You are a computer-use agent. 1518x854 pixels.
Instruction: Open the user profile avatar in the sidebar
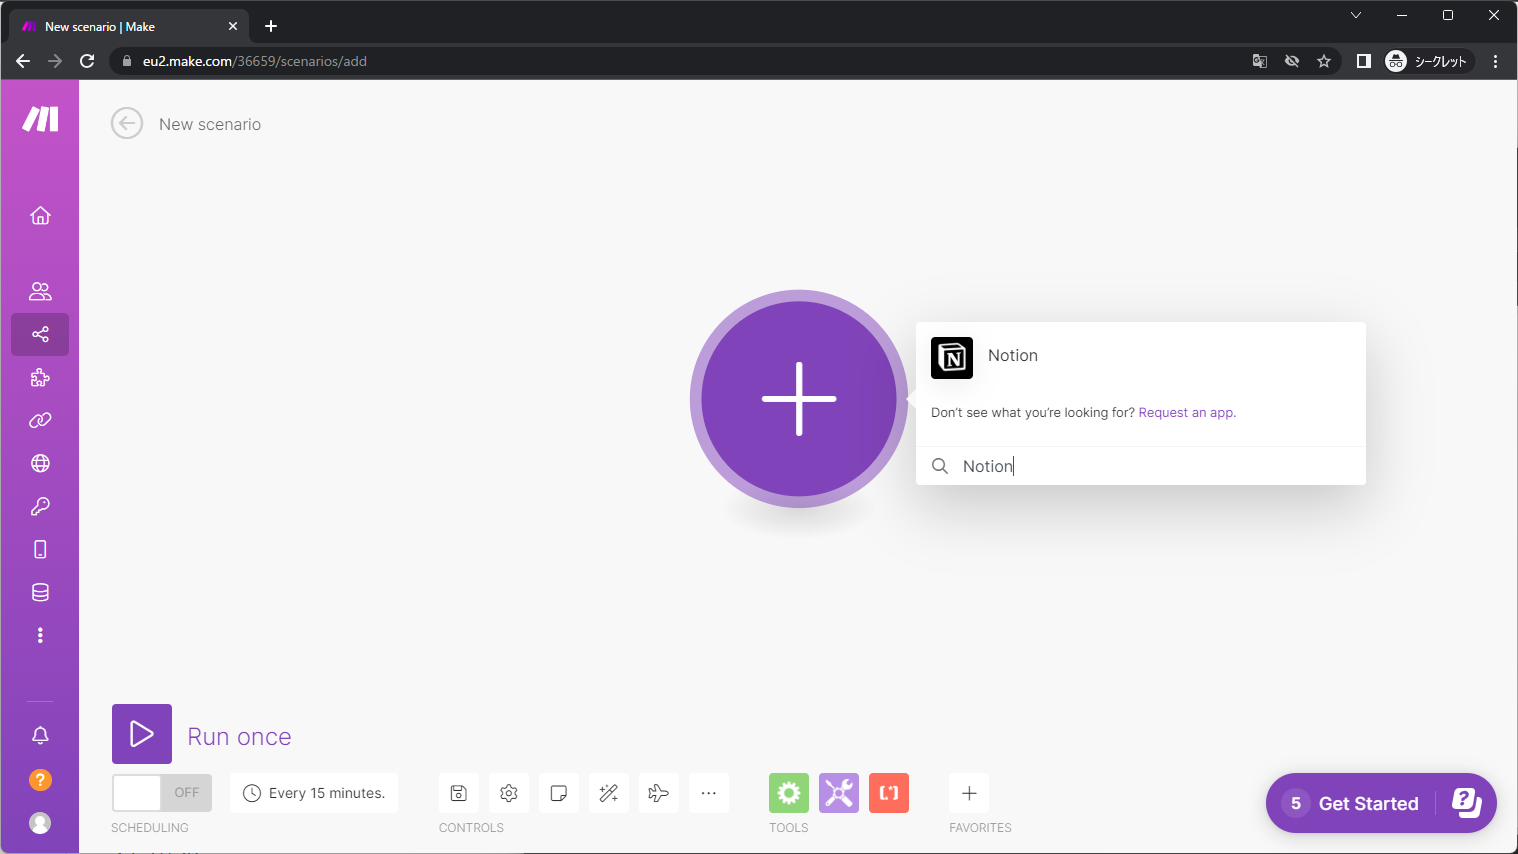pos(40,822)
